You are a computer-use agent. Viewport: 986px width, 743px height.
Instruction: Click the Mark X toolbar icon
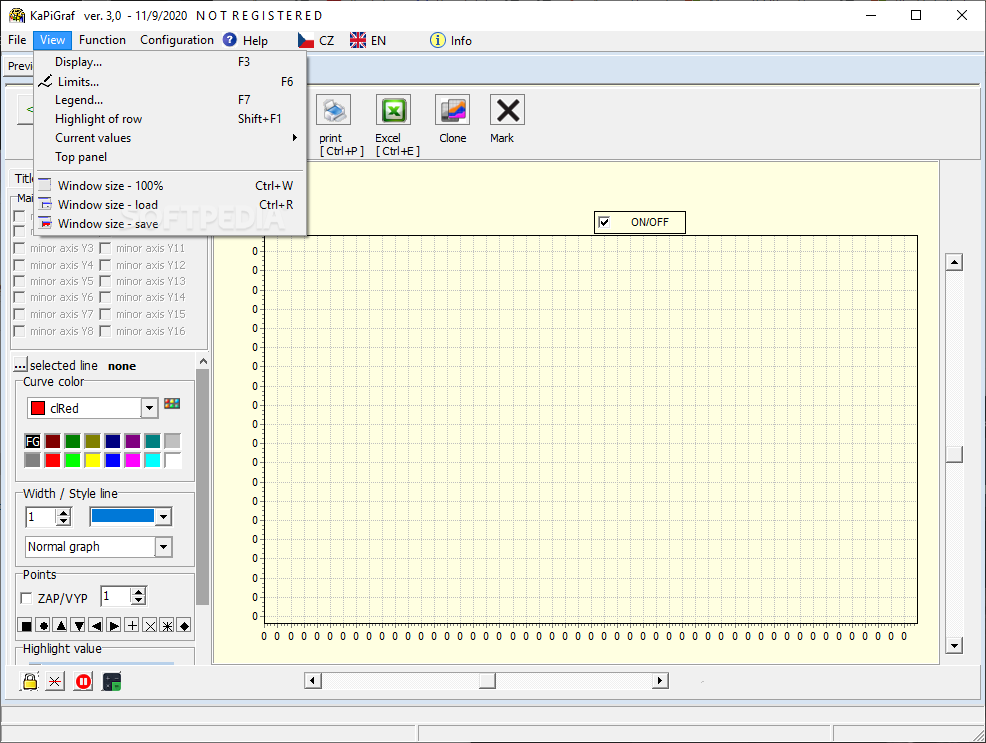[x=507, y=111]
